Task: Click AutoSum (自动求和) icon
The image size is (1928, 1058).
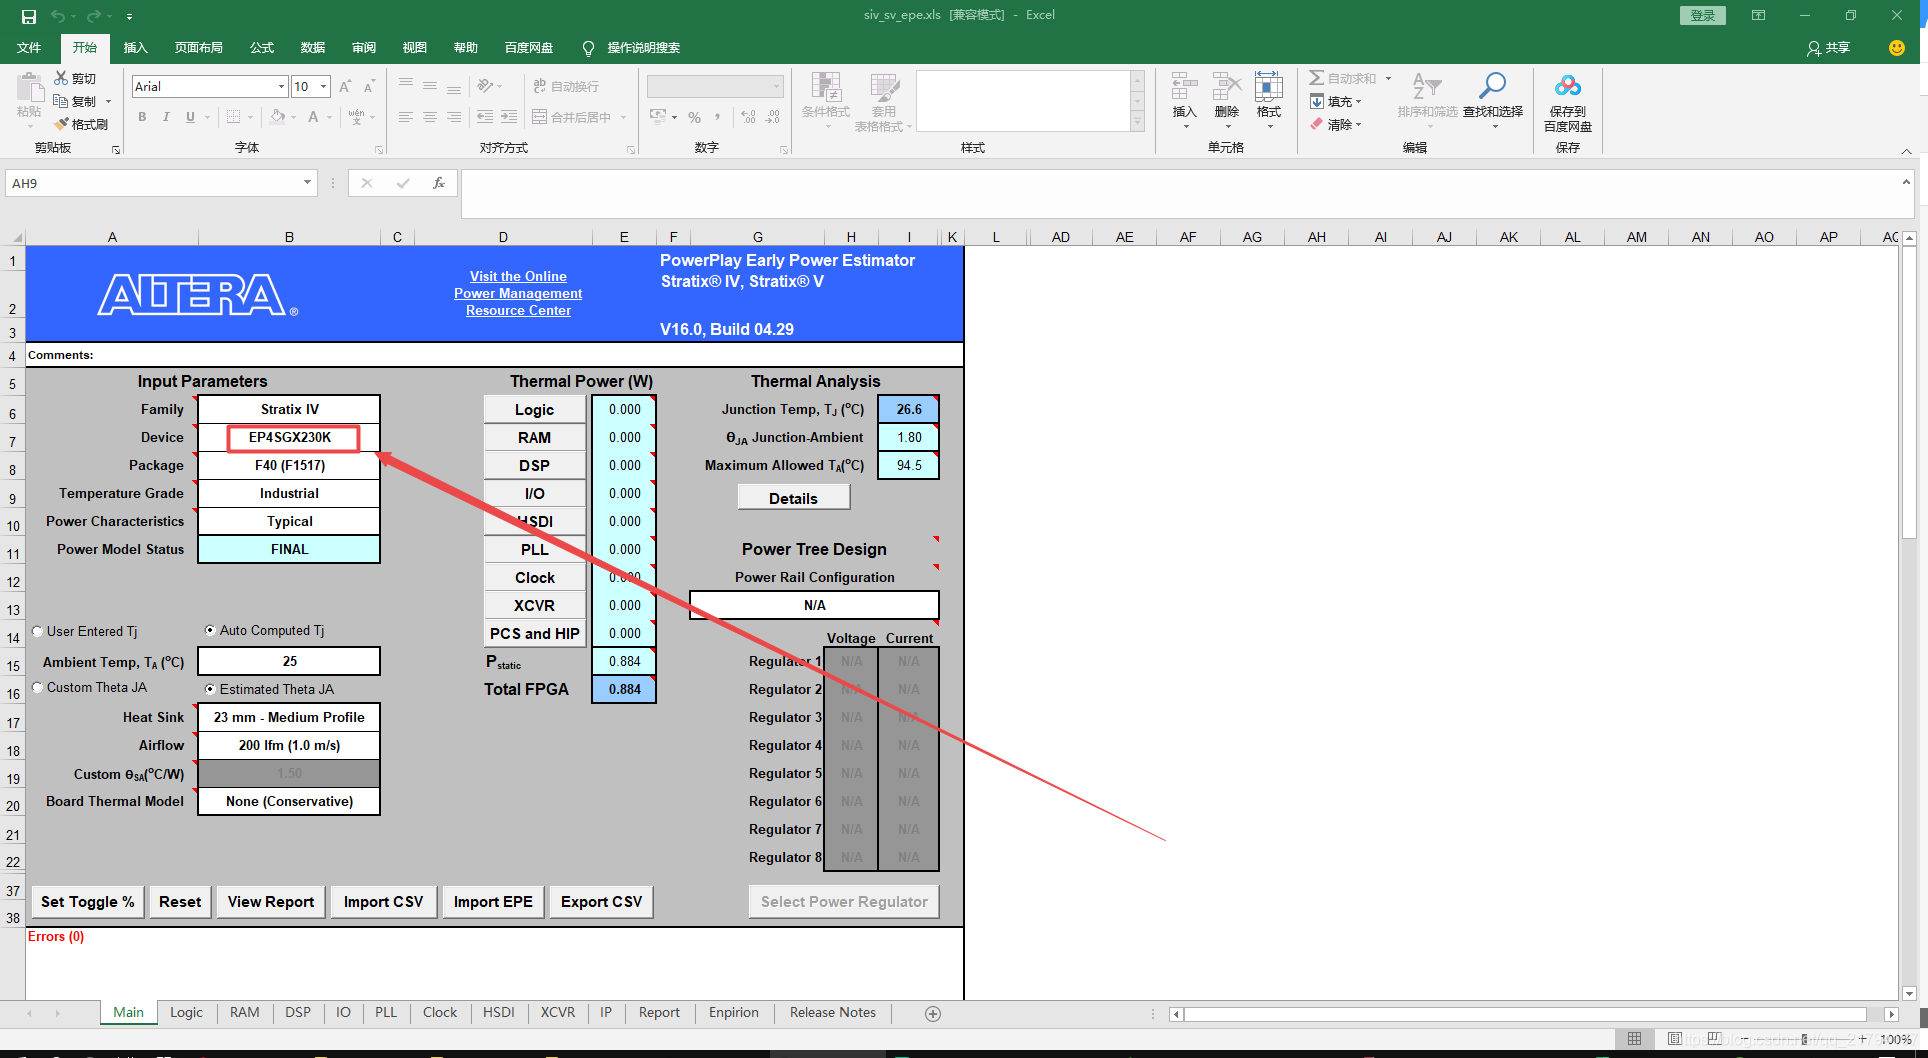Action: pyautogui.click(x=1317, y=78)
